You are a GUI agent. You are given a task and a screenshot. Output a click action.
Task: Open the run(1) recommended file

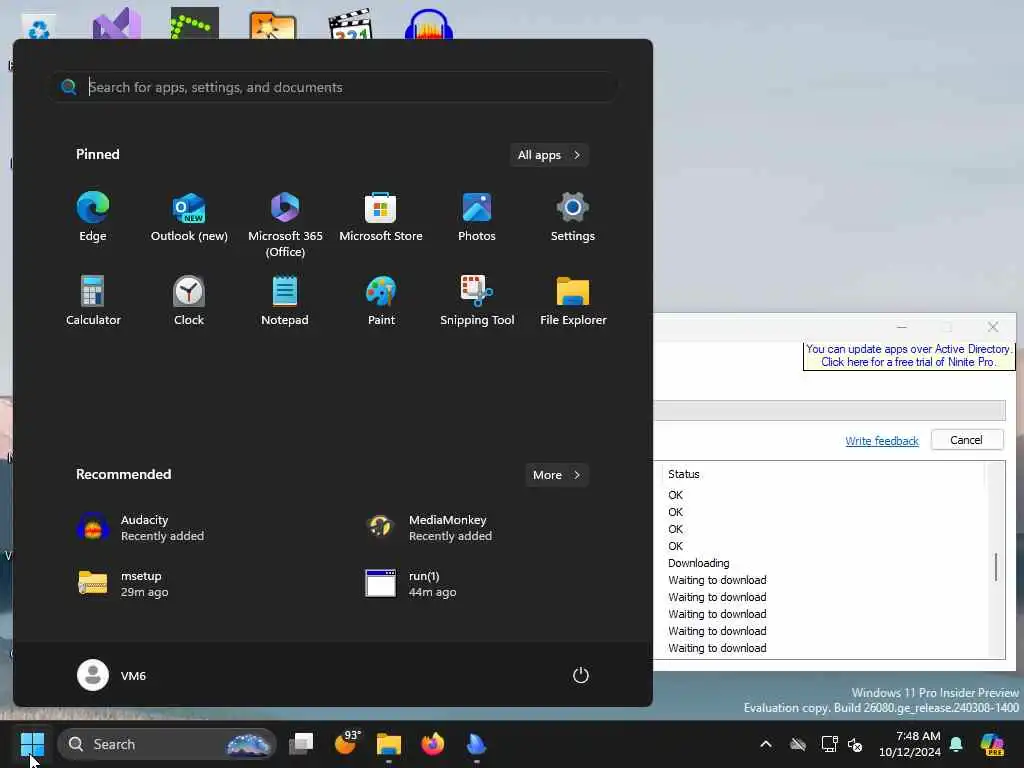(x=411, y=584)
